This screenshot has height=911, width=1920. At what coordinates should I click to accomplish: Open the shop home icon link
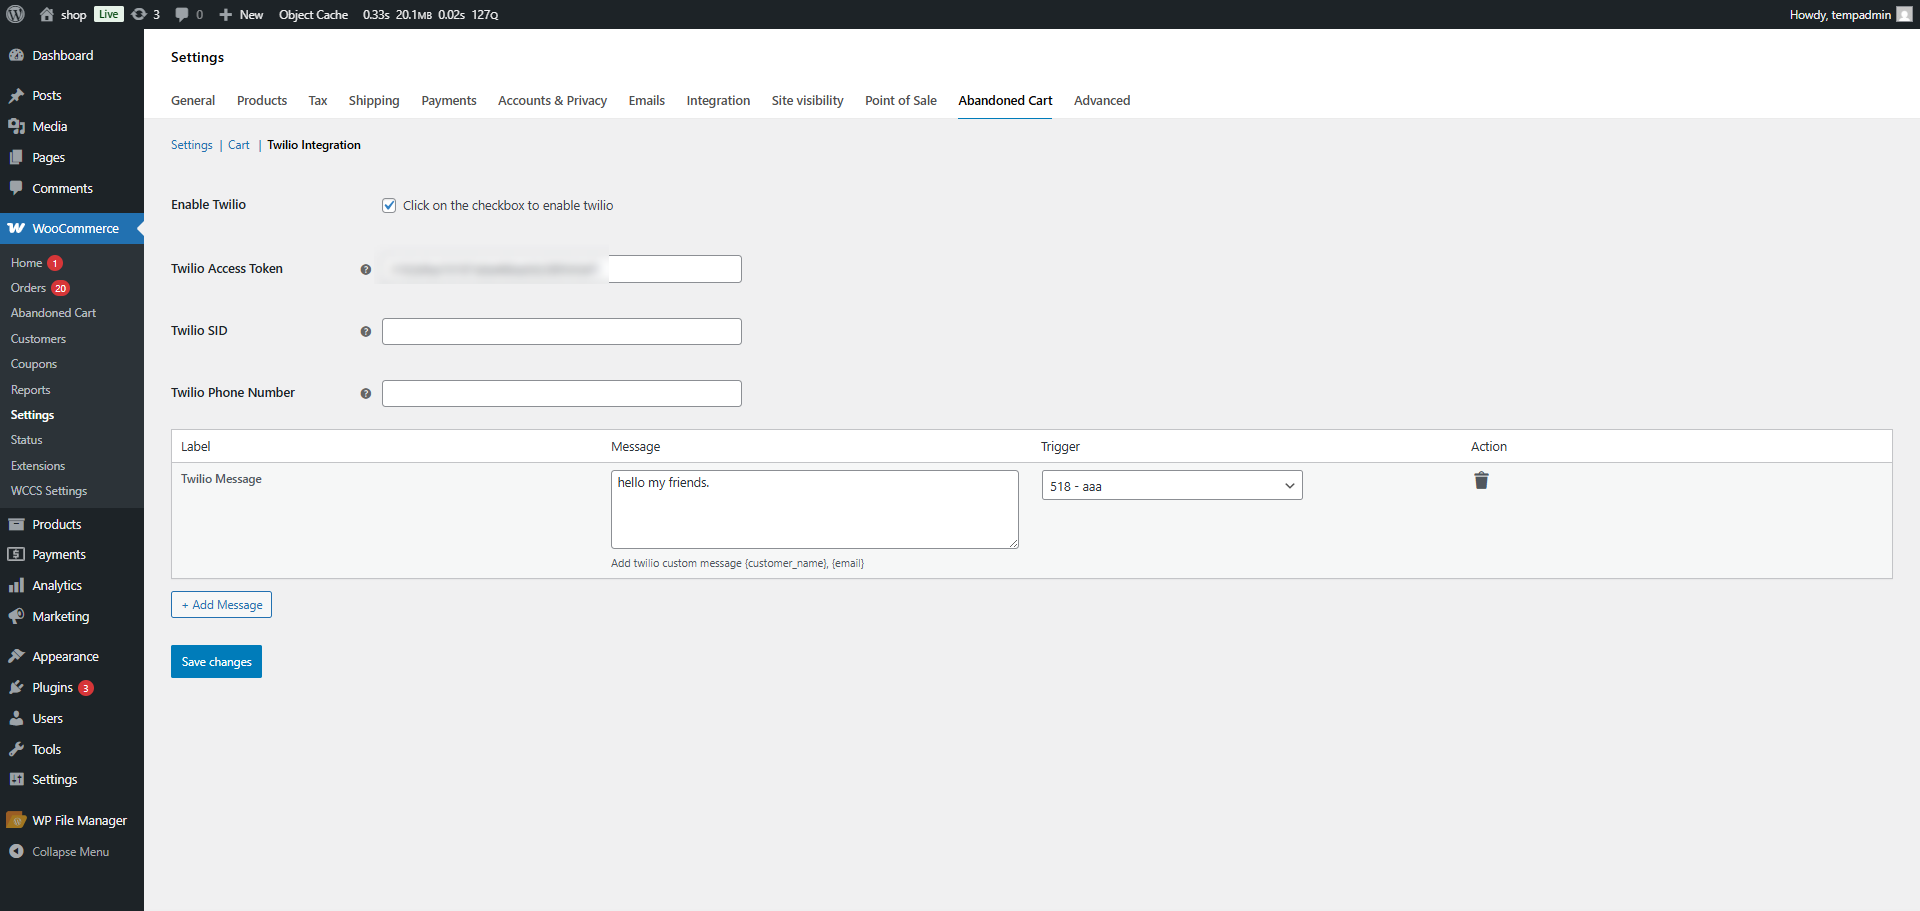point(46,14)
